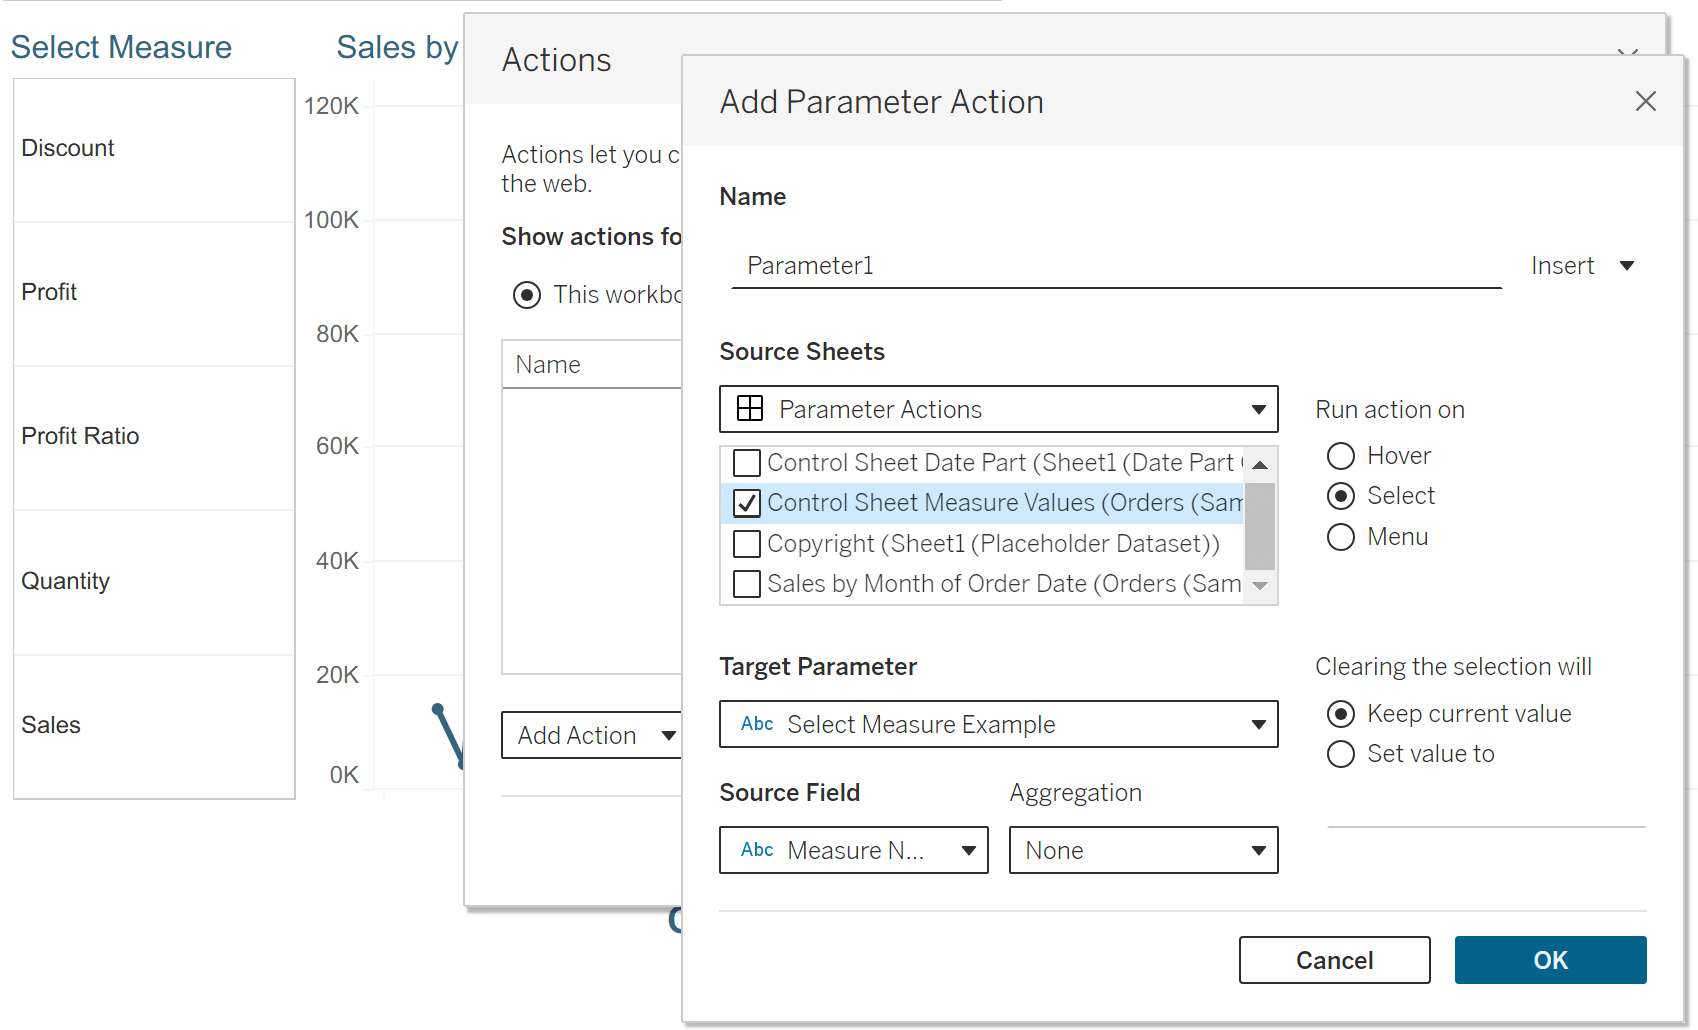Select Profit in the Select Measure list
Viewport: 1698px width, 1030px height.
pyautogui.click(x=154, y=293)
